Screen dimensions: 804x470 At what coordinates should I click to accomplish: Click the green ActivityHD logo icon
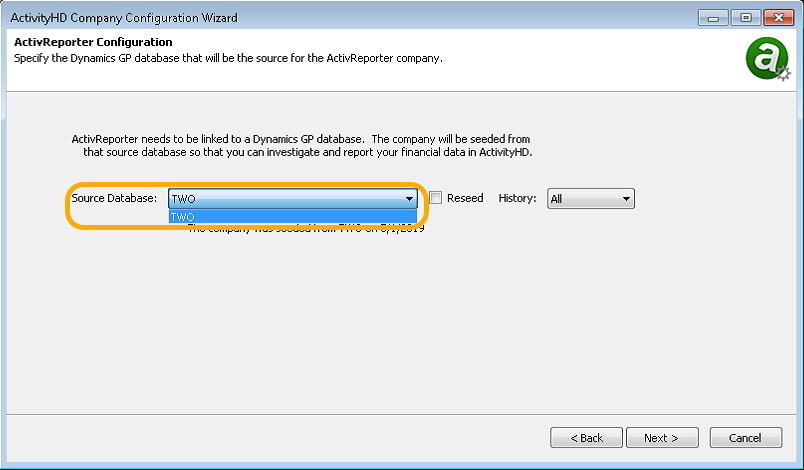(x=767, y=59)
